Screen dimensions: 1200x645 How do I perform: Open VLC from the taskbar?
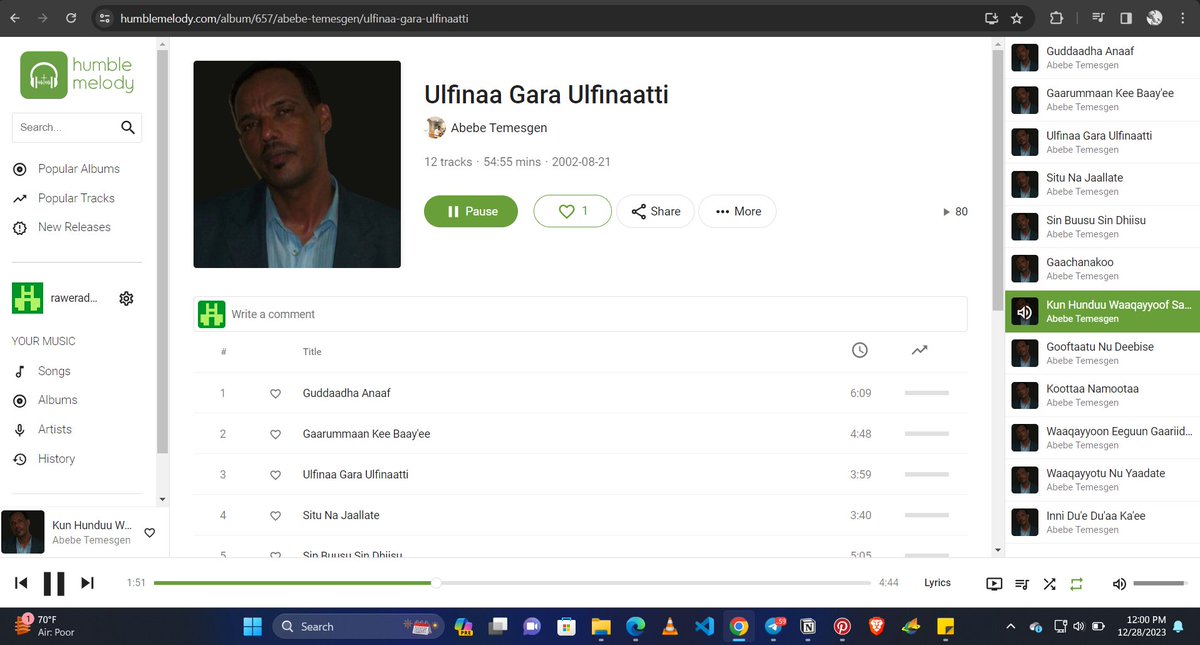[669, 627]
